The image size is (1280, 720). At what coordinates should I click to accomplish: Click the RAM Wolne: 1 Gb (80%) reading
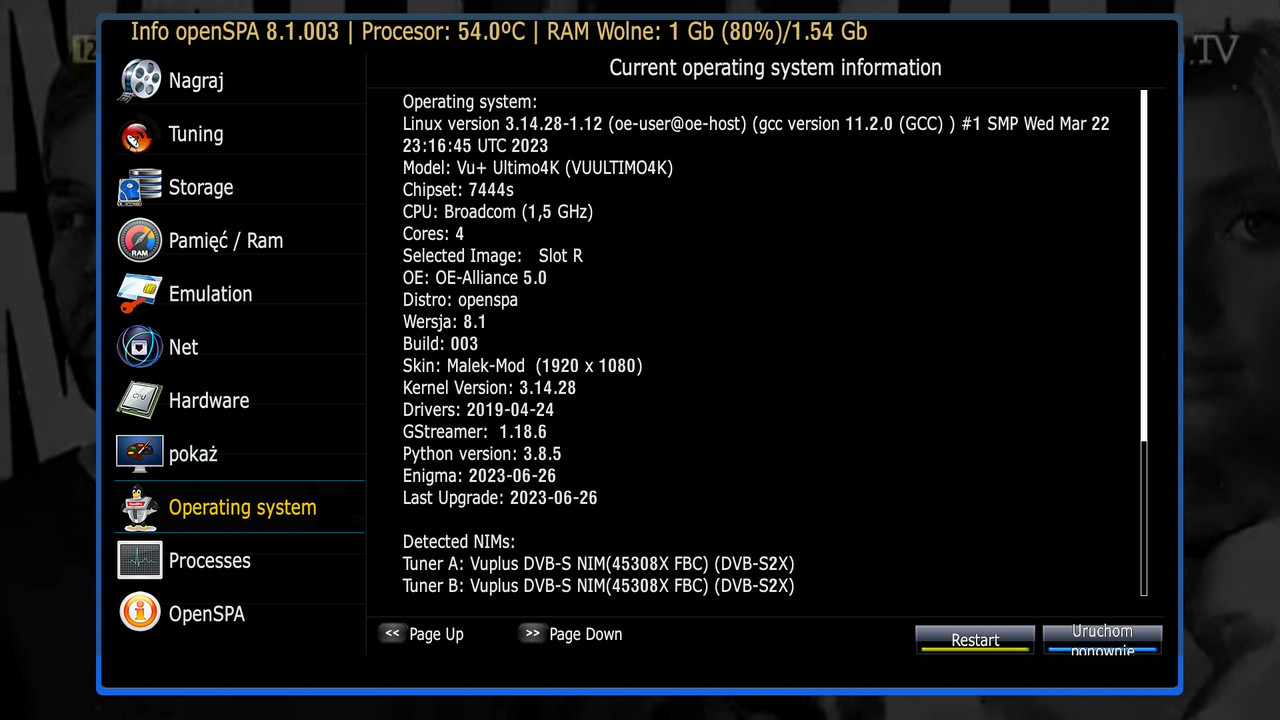coord(667,31)
